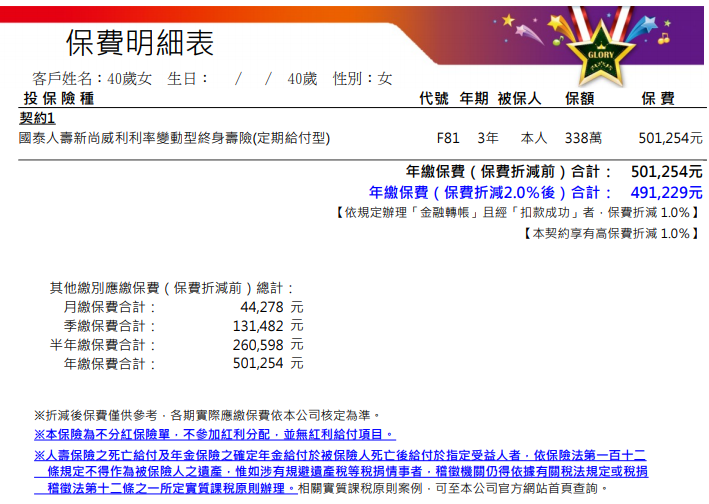Click the 性別：女 field
The width and height of the screenshot is (709, 504).
pyautogui.click(x=362, y=79)
